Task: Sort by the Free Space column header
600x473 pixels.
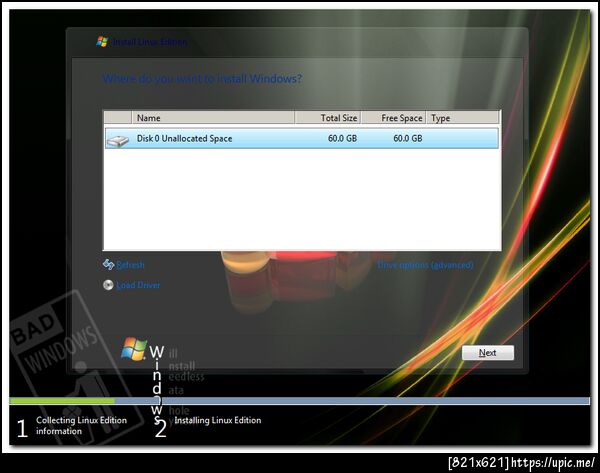Action: [x=393, y=118]
